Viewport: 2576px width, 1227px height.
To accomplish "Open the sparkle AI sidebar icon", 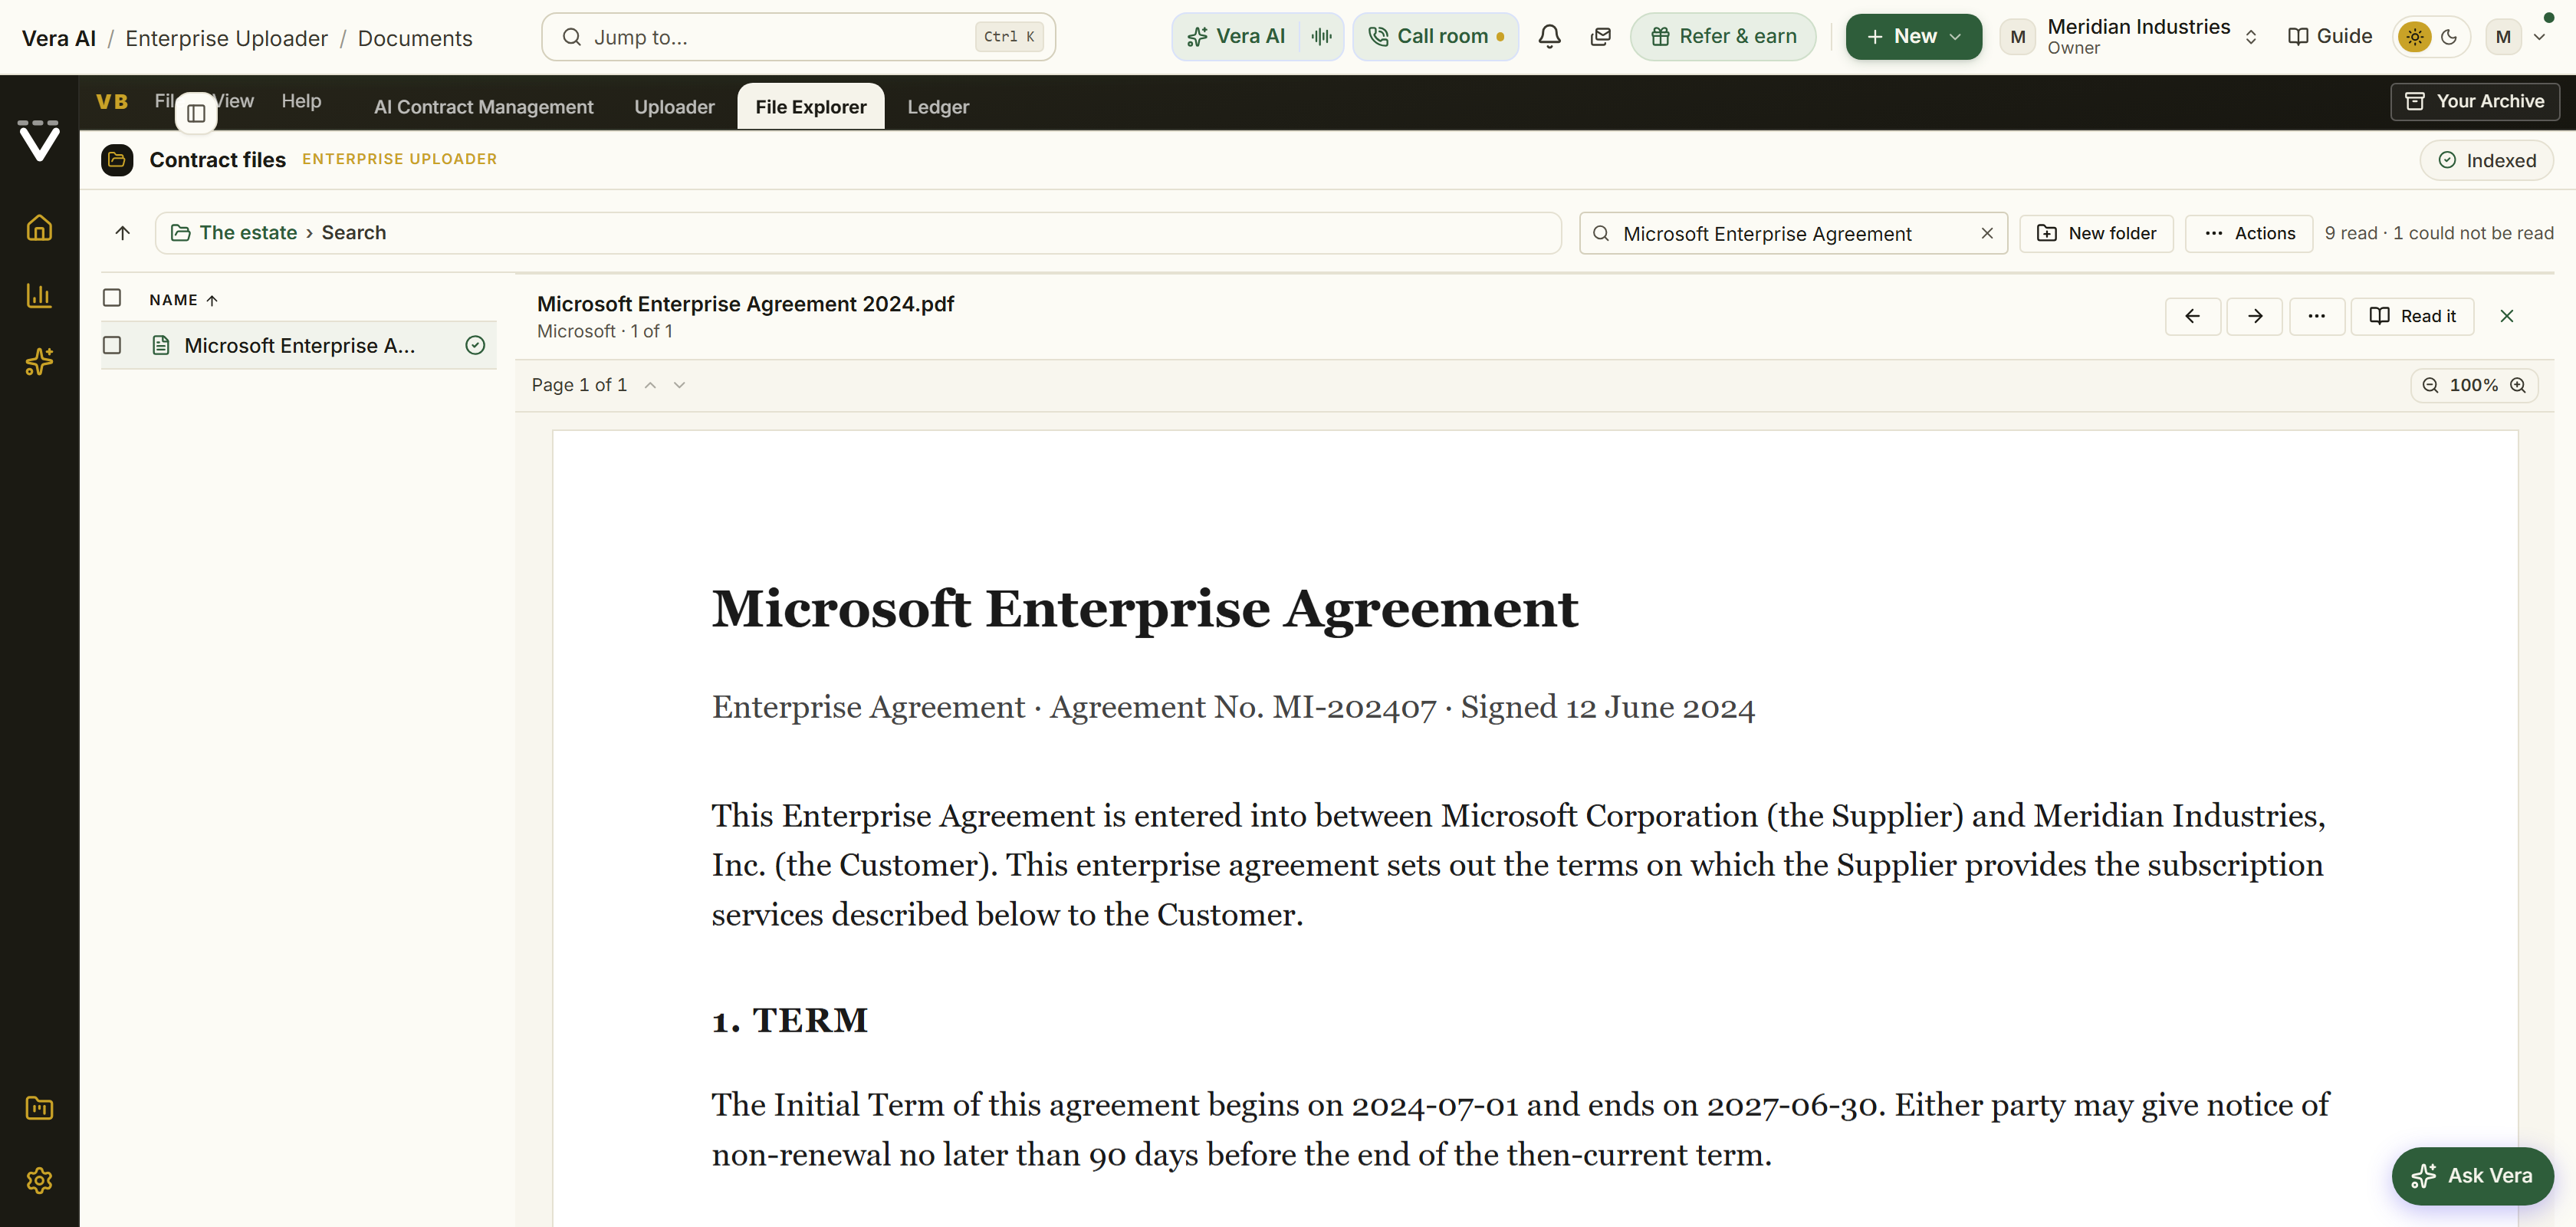I will pos(39,362).
